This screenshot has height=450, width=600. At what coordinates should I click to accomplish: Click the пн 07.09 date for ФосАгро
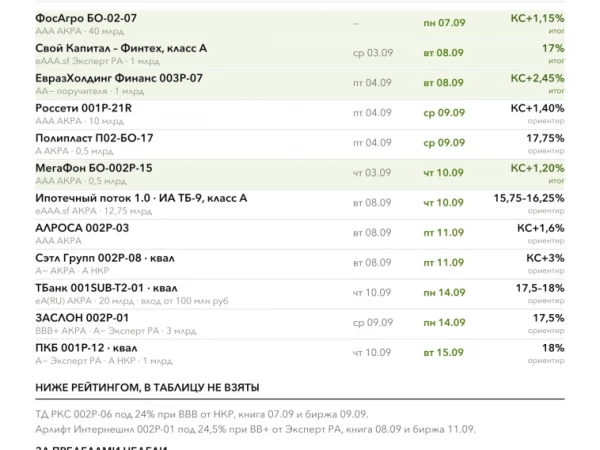point(444,23)
